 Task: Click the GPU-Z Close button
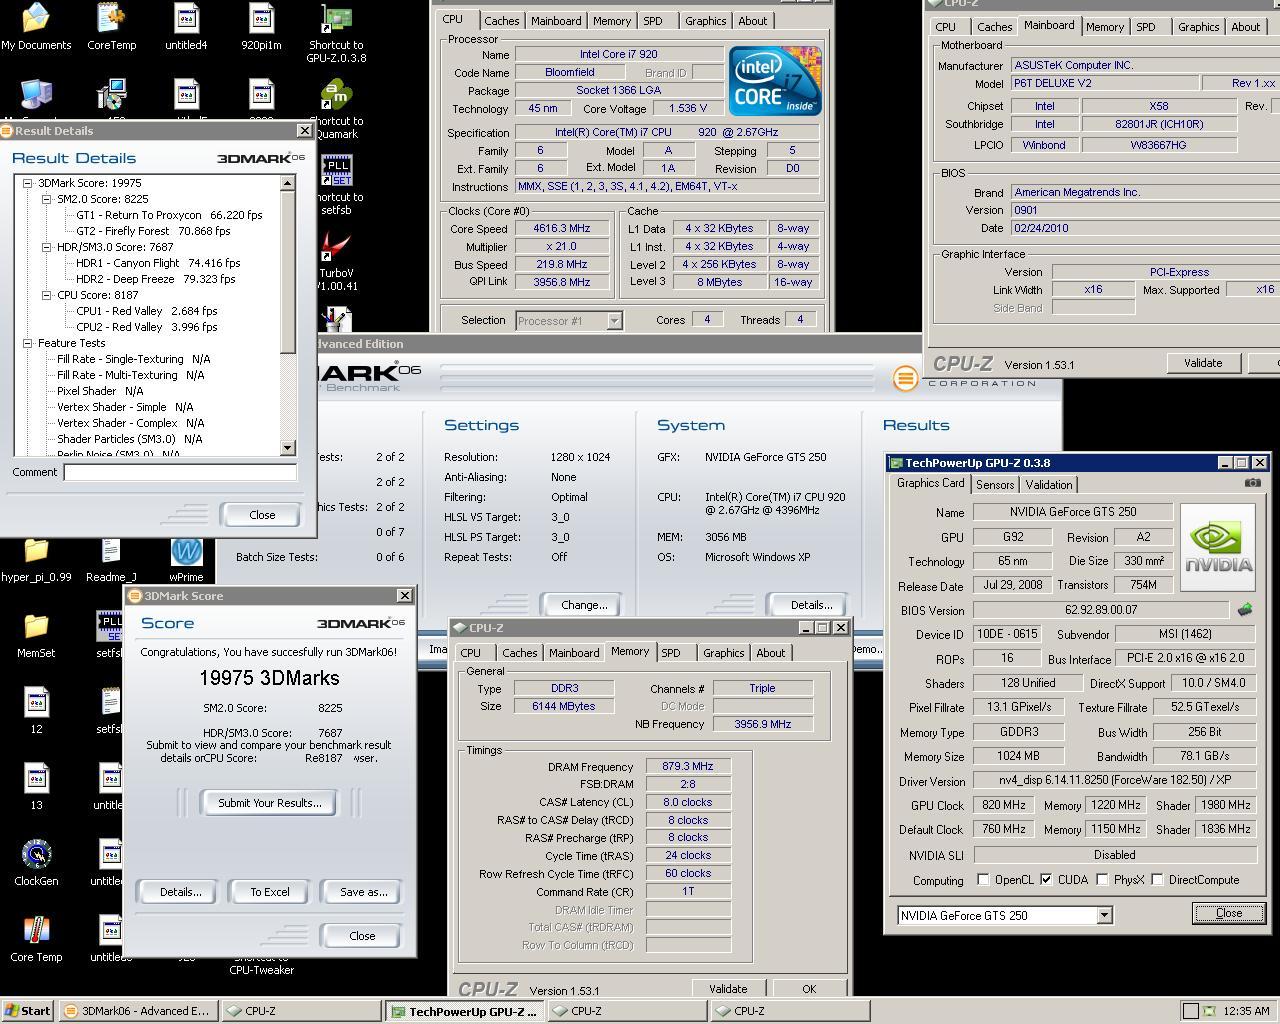1228,913
